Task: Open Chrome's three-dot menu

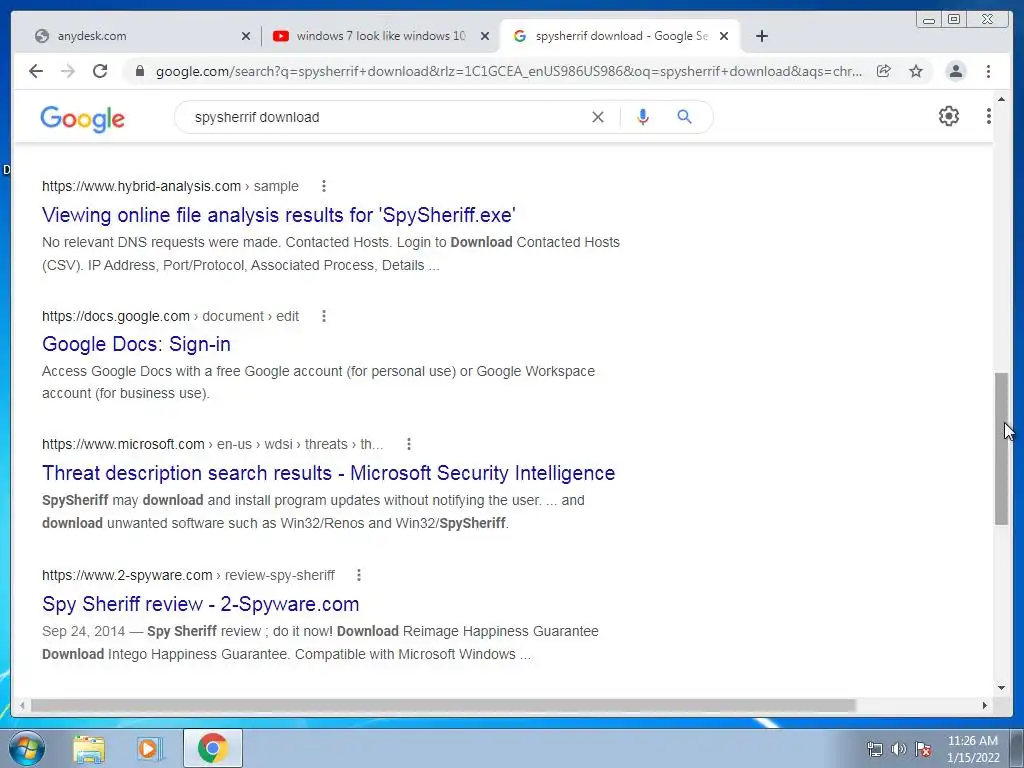Action: [x=988, y=71]
